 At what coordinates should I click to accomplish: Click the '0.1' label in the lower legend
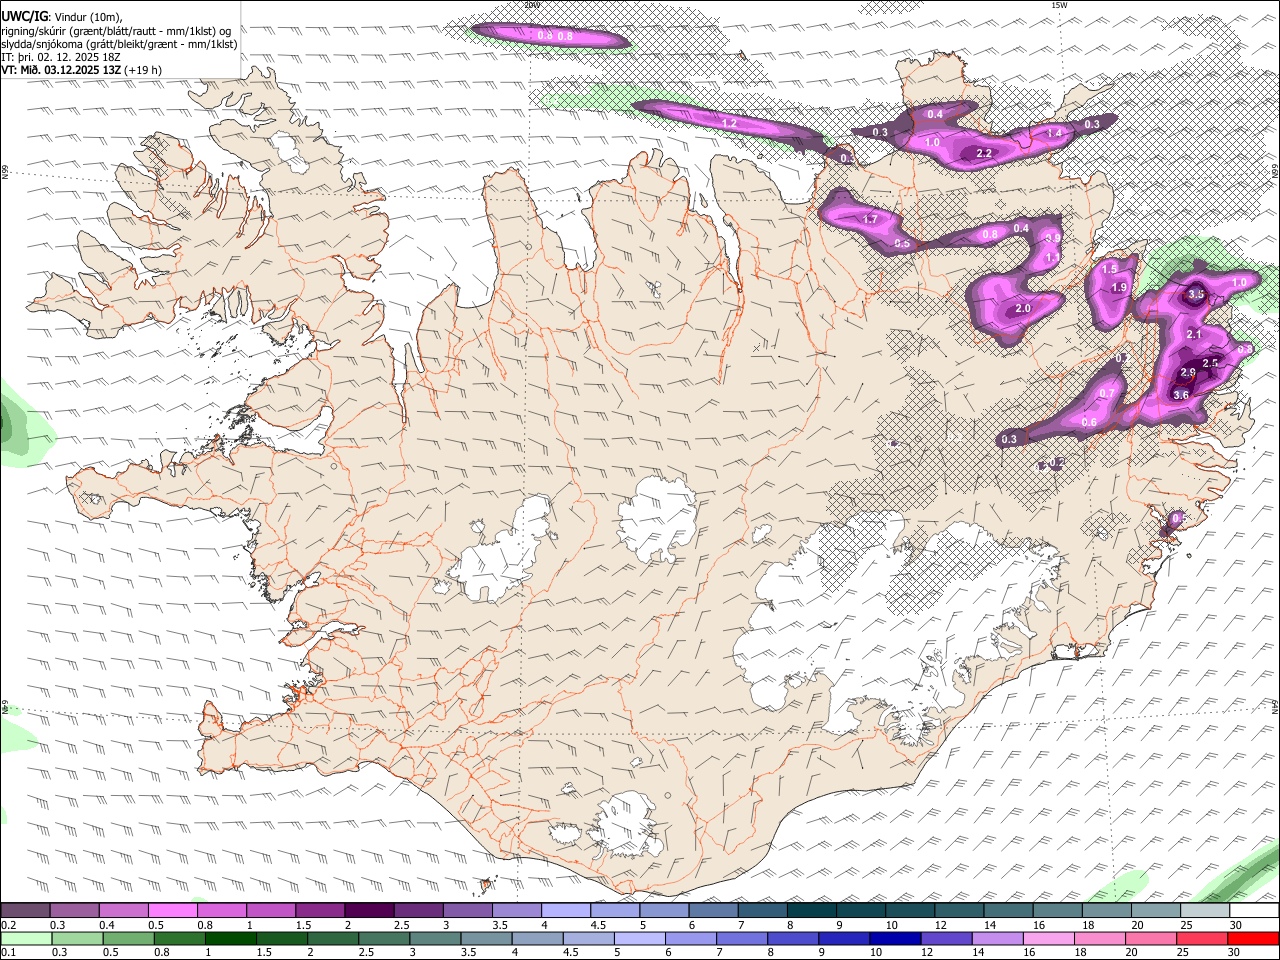point(8,952)
